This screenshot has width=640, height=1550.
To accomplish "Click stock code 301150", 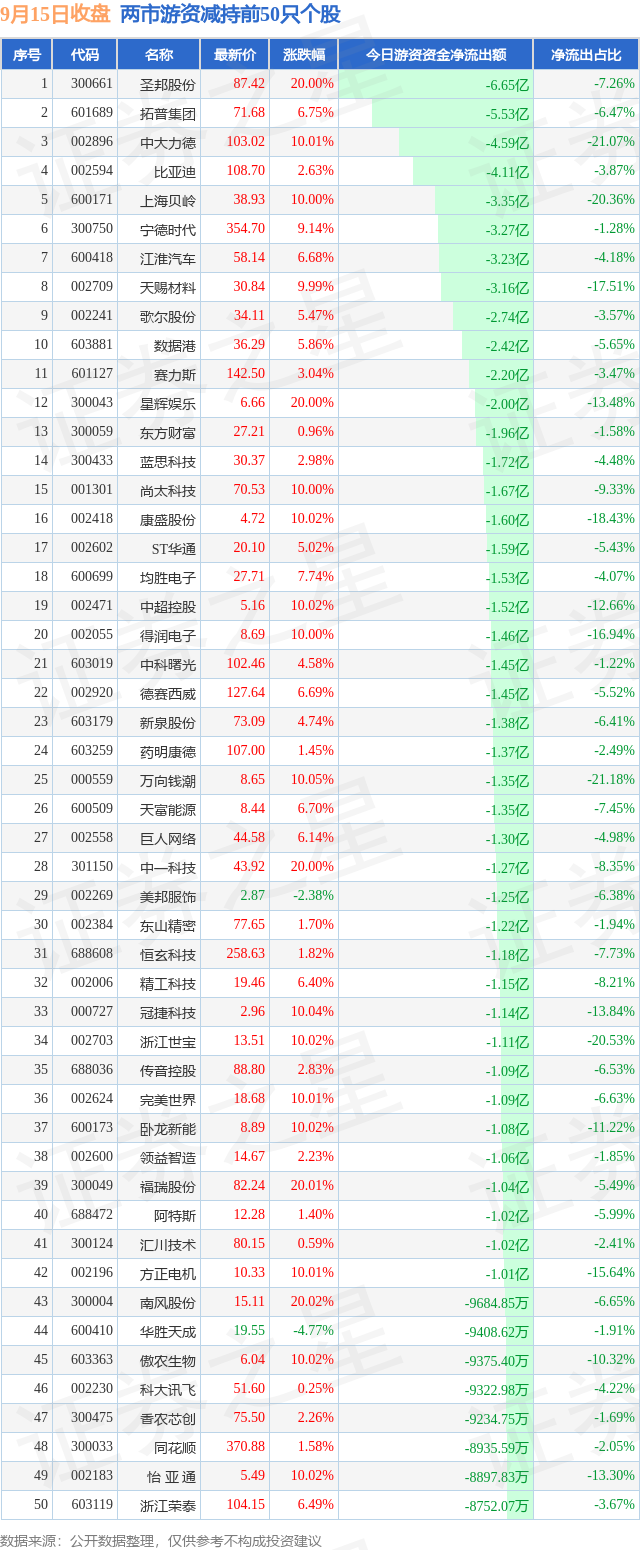I will (x=93, y=867).
